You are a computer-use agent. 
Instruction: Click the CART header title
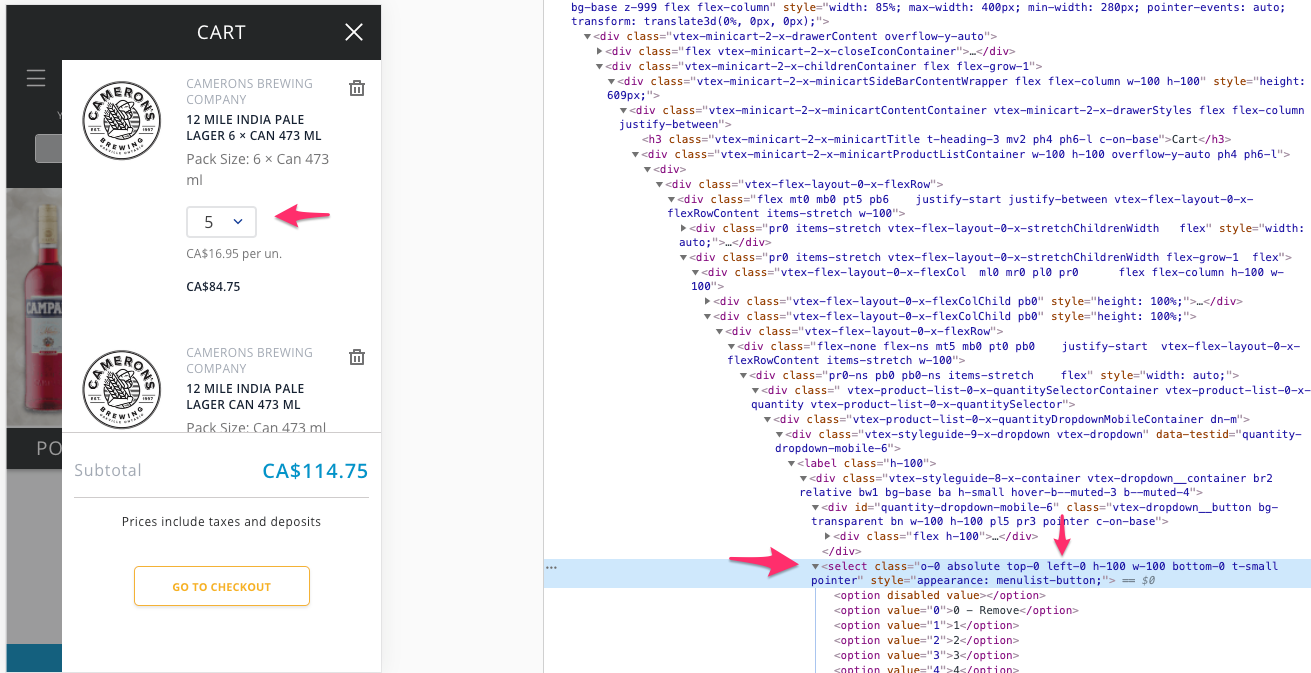(x=221, y=32)
